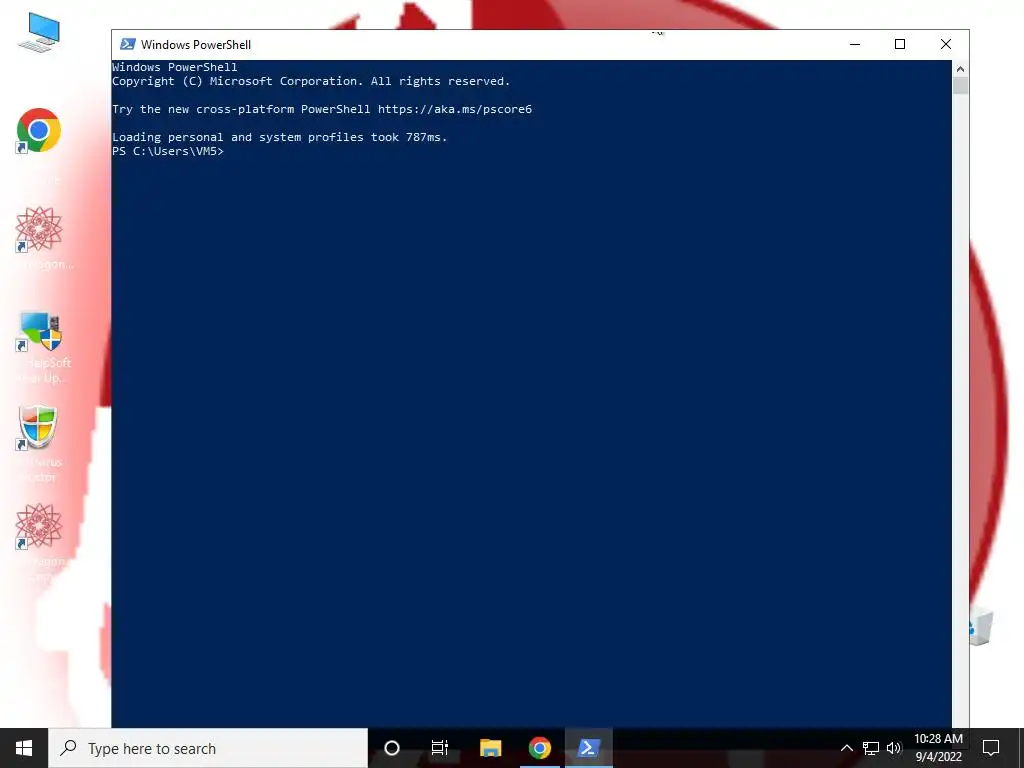The image size is (1024, 768).
Task: Open the Windows Start menu
Action: click(24, 748)
